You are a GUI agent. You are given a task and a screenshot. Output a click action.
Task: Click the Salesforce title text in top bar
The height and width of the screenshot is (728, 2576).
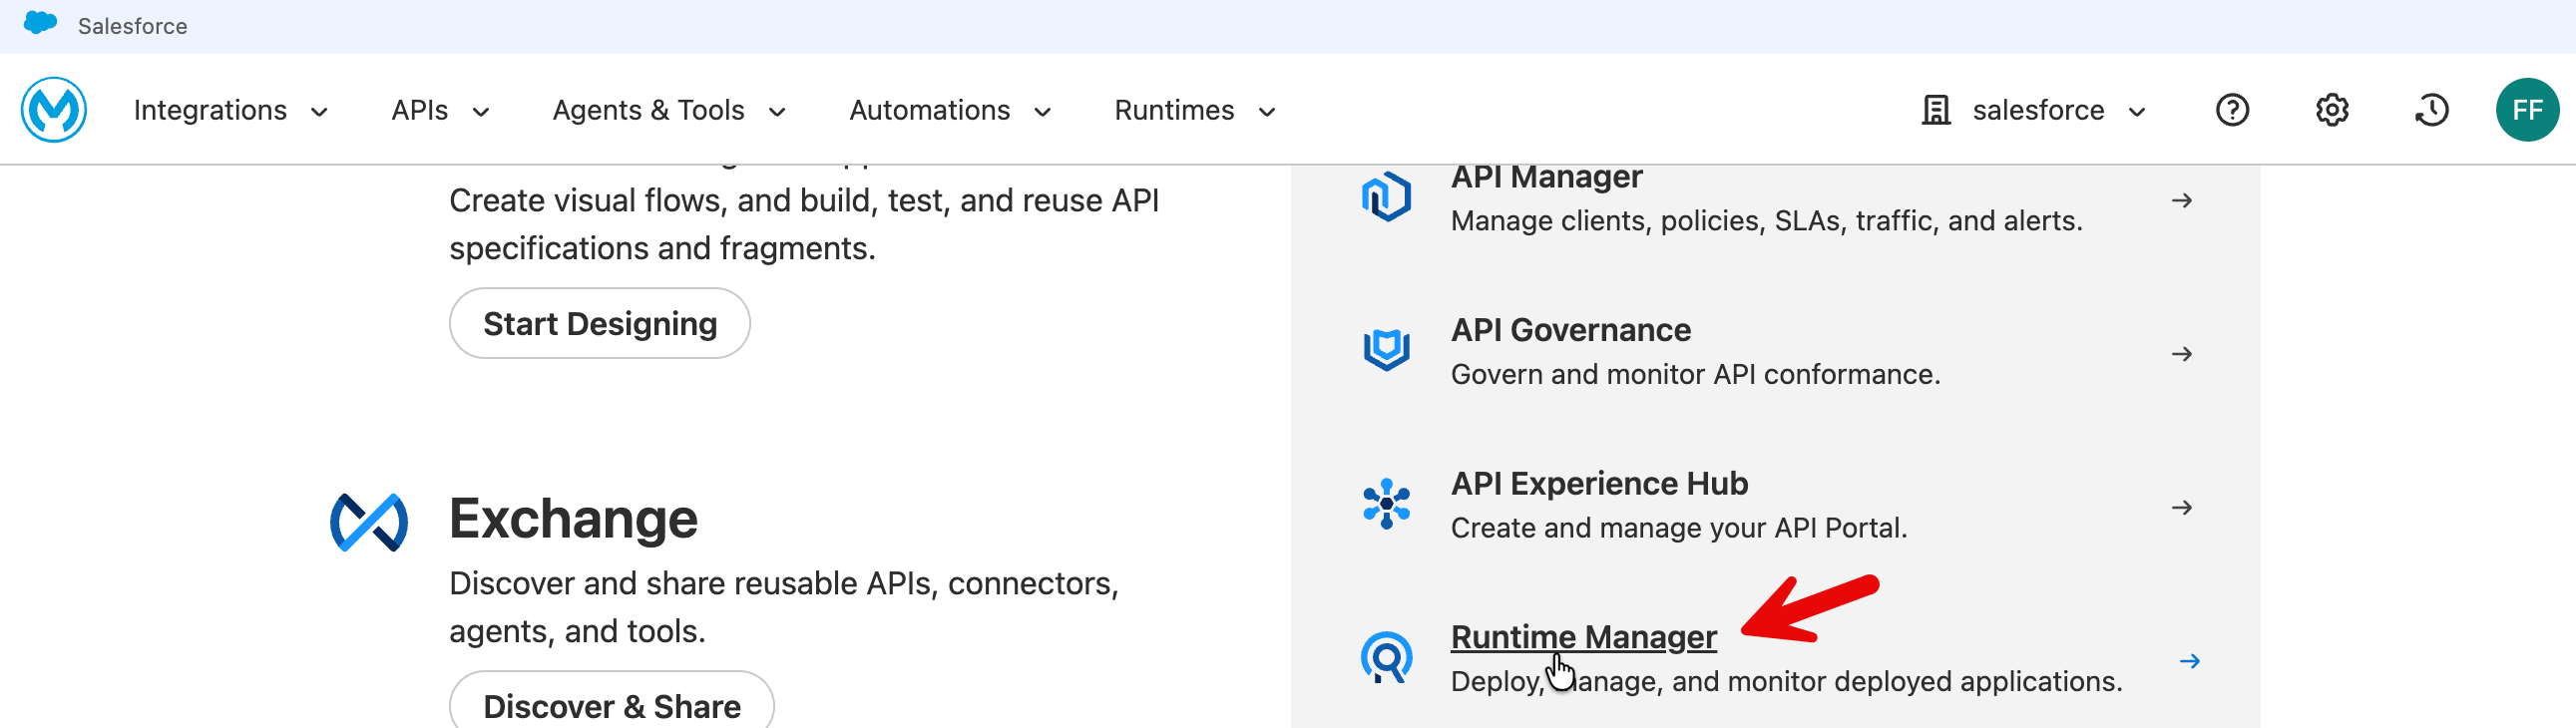tap(132, 26)
